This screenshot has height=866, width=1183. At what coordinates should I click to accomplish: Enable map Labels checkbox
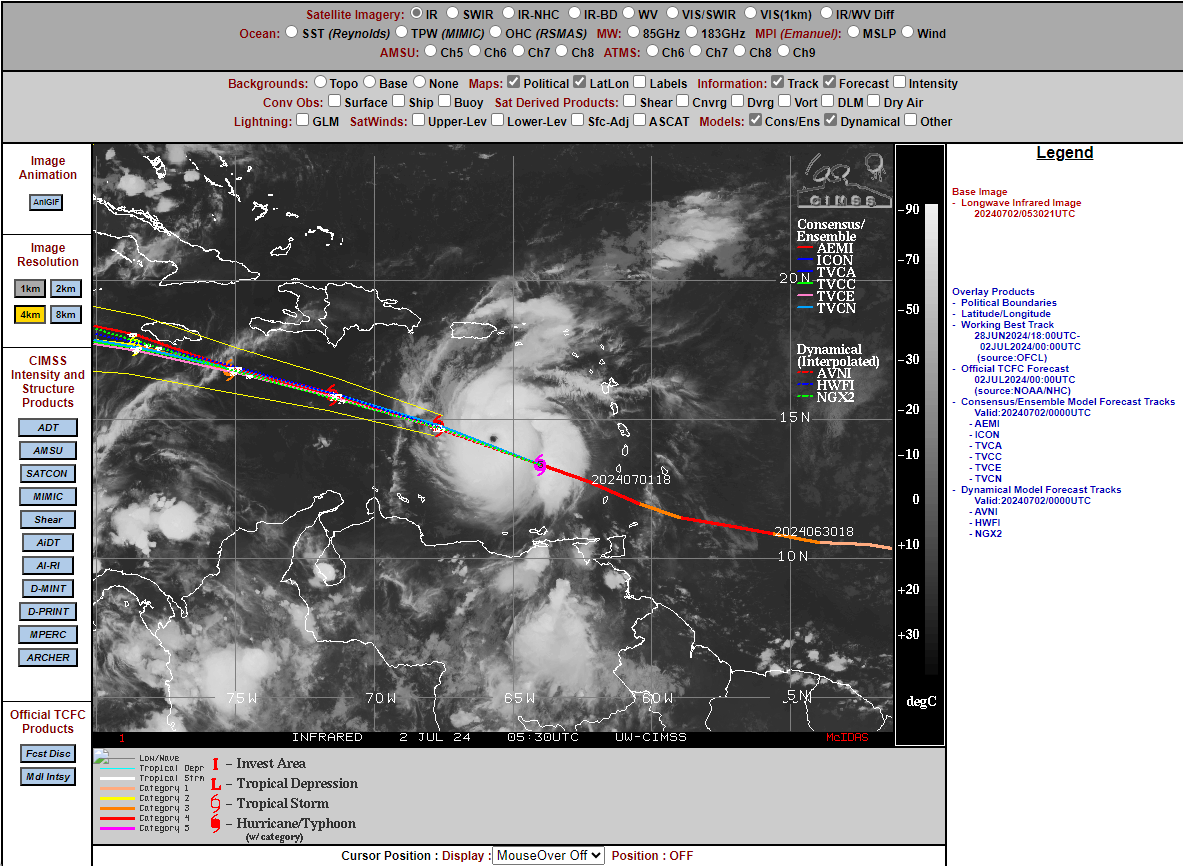point(640,81)
